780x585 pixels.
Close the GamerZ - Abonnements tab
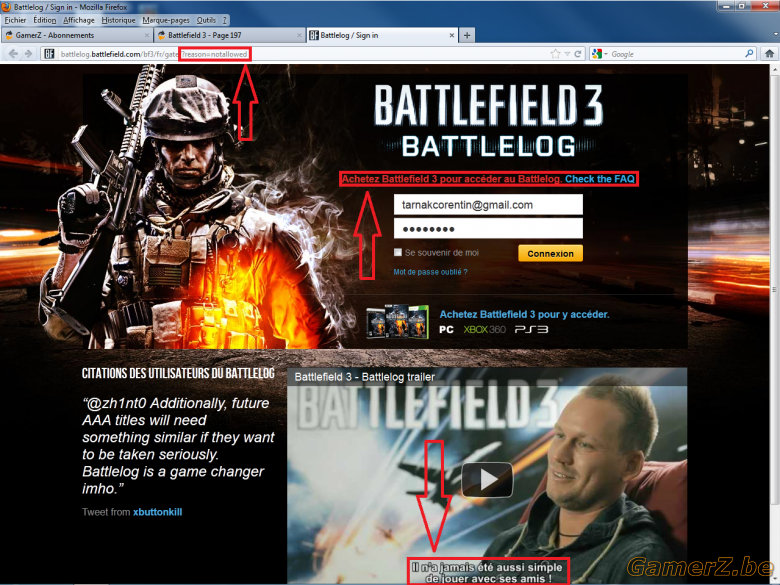147,35
